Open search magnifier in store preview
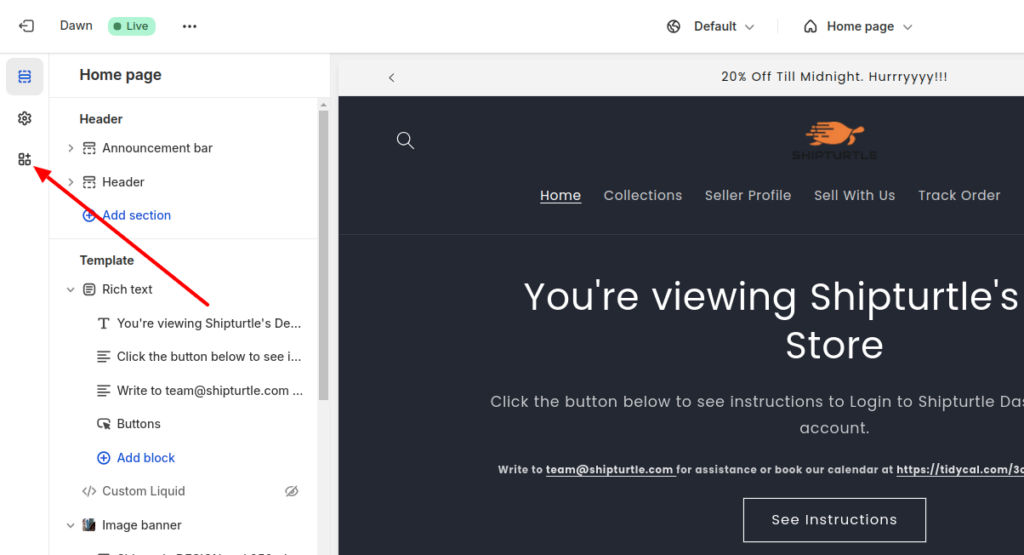This screenshot has height=555, width=1024. (405, 140)
